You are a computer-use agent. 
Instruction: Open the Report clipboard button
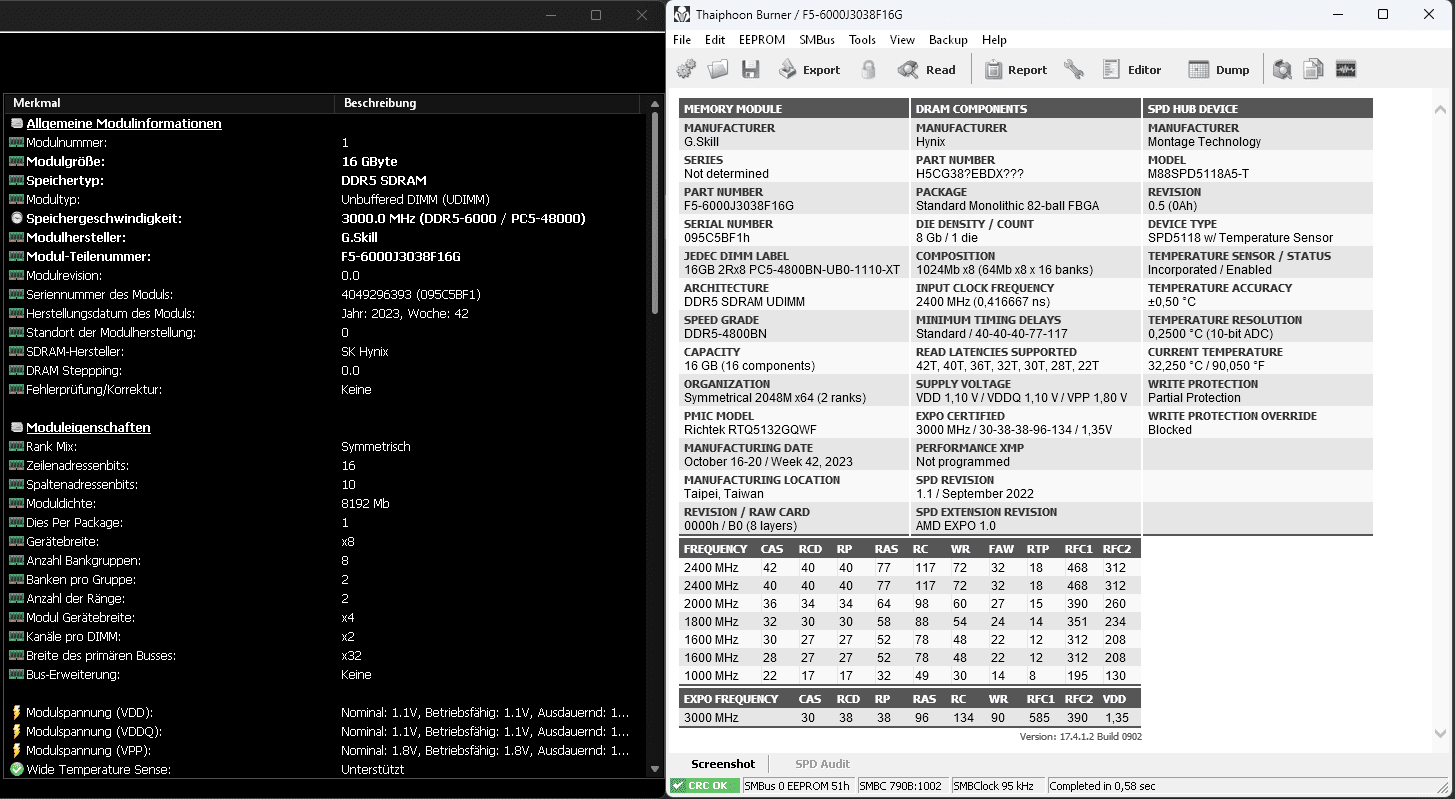click(x=1015, y=69)
